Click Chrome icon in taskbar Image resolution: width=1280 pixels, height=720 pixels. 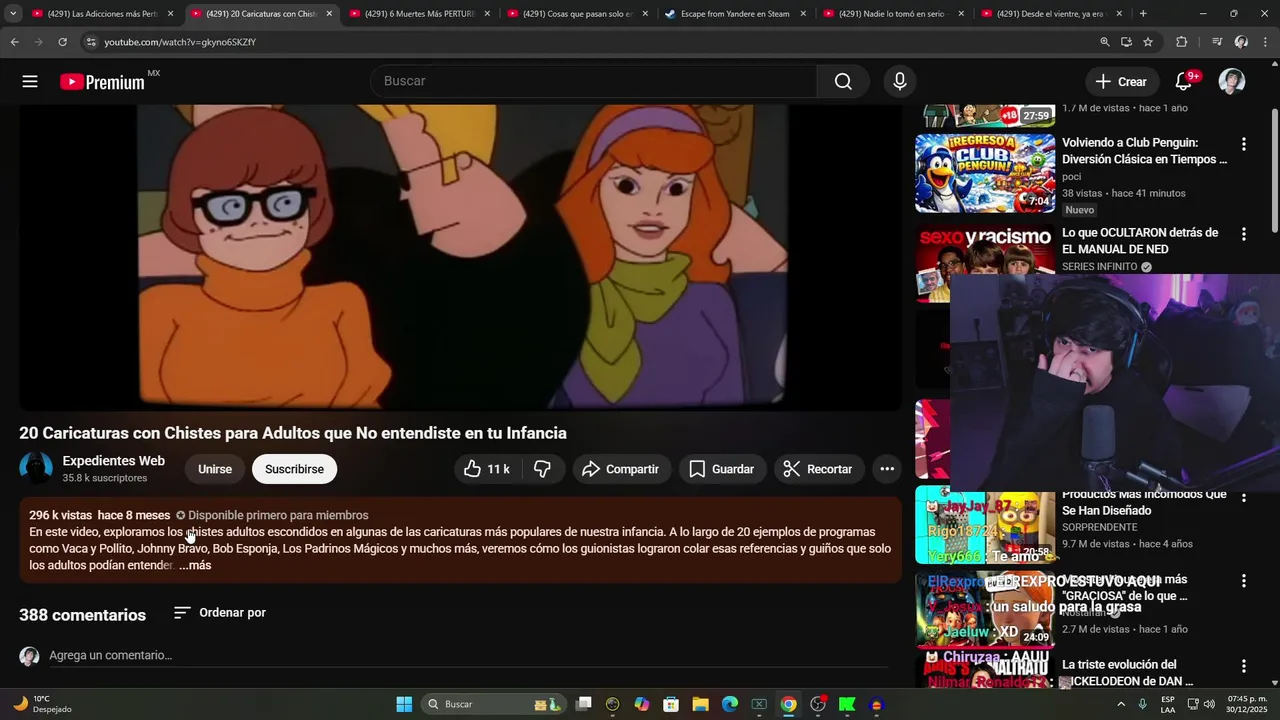(788, 704)
